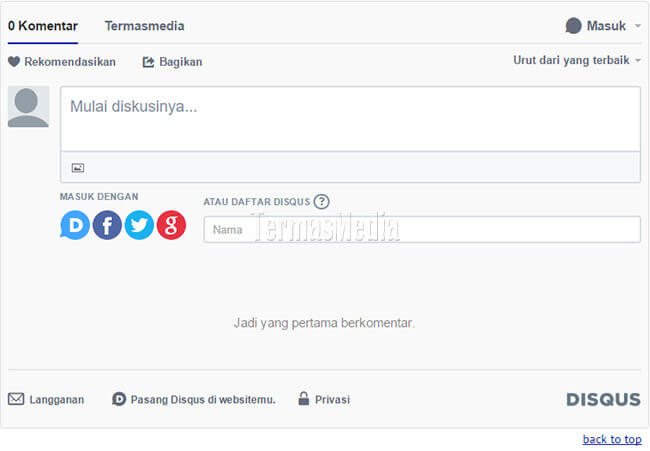Click the share icon beside Bagikan
This screenshot has height=451, width=650.
click(x=148, y=62)
